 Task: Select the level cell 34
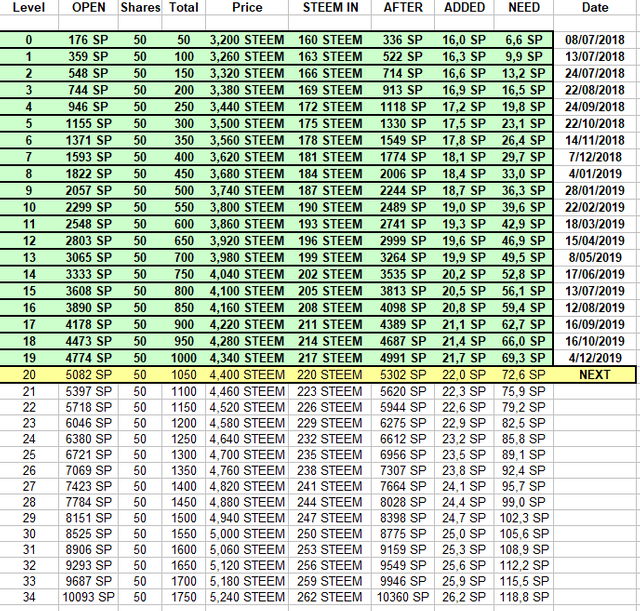click(29, 597)
